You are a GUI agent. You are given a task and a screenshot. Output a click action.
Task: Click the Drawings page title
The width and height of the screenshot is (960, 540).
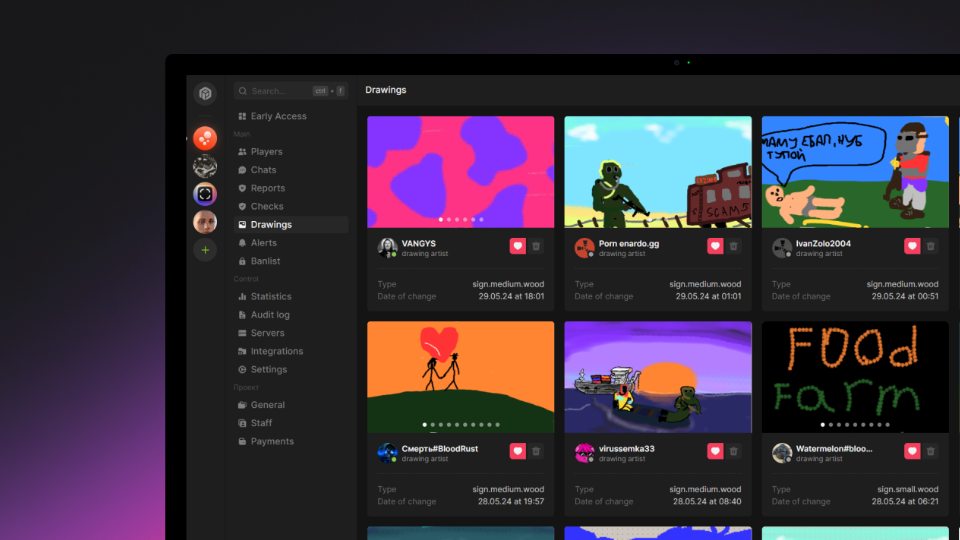coord(386,90)
